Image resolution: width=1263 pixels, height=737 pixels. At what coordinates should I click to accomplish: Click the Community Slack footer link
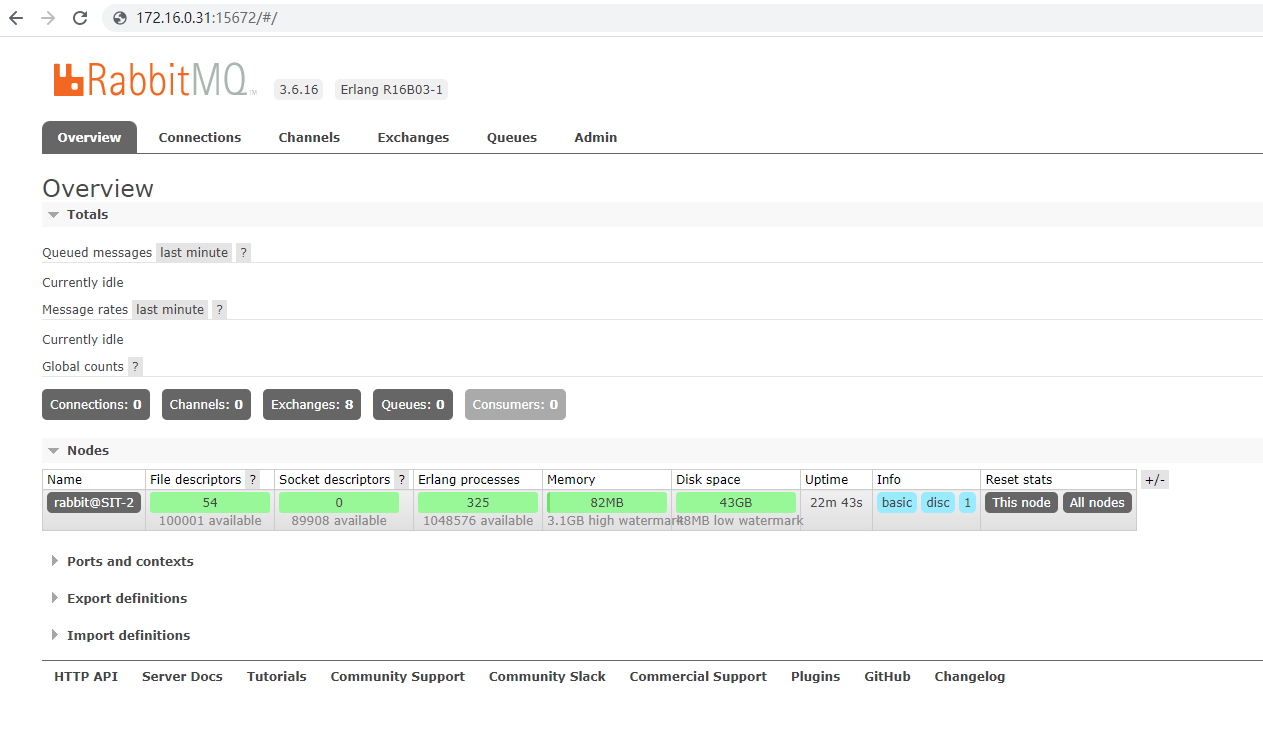pos(547,676)
